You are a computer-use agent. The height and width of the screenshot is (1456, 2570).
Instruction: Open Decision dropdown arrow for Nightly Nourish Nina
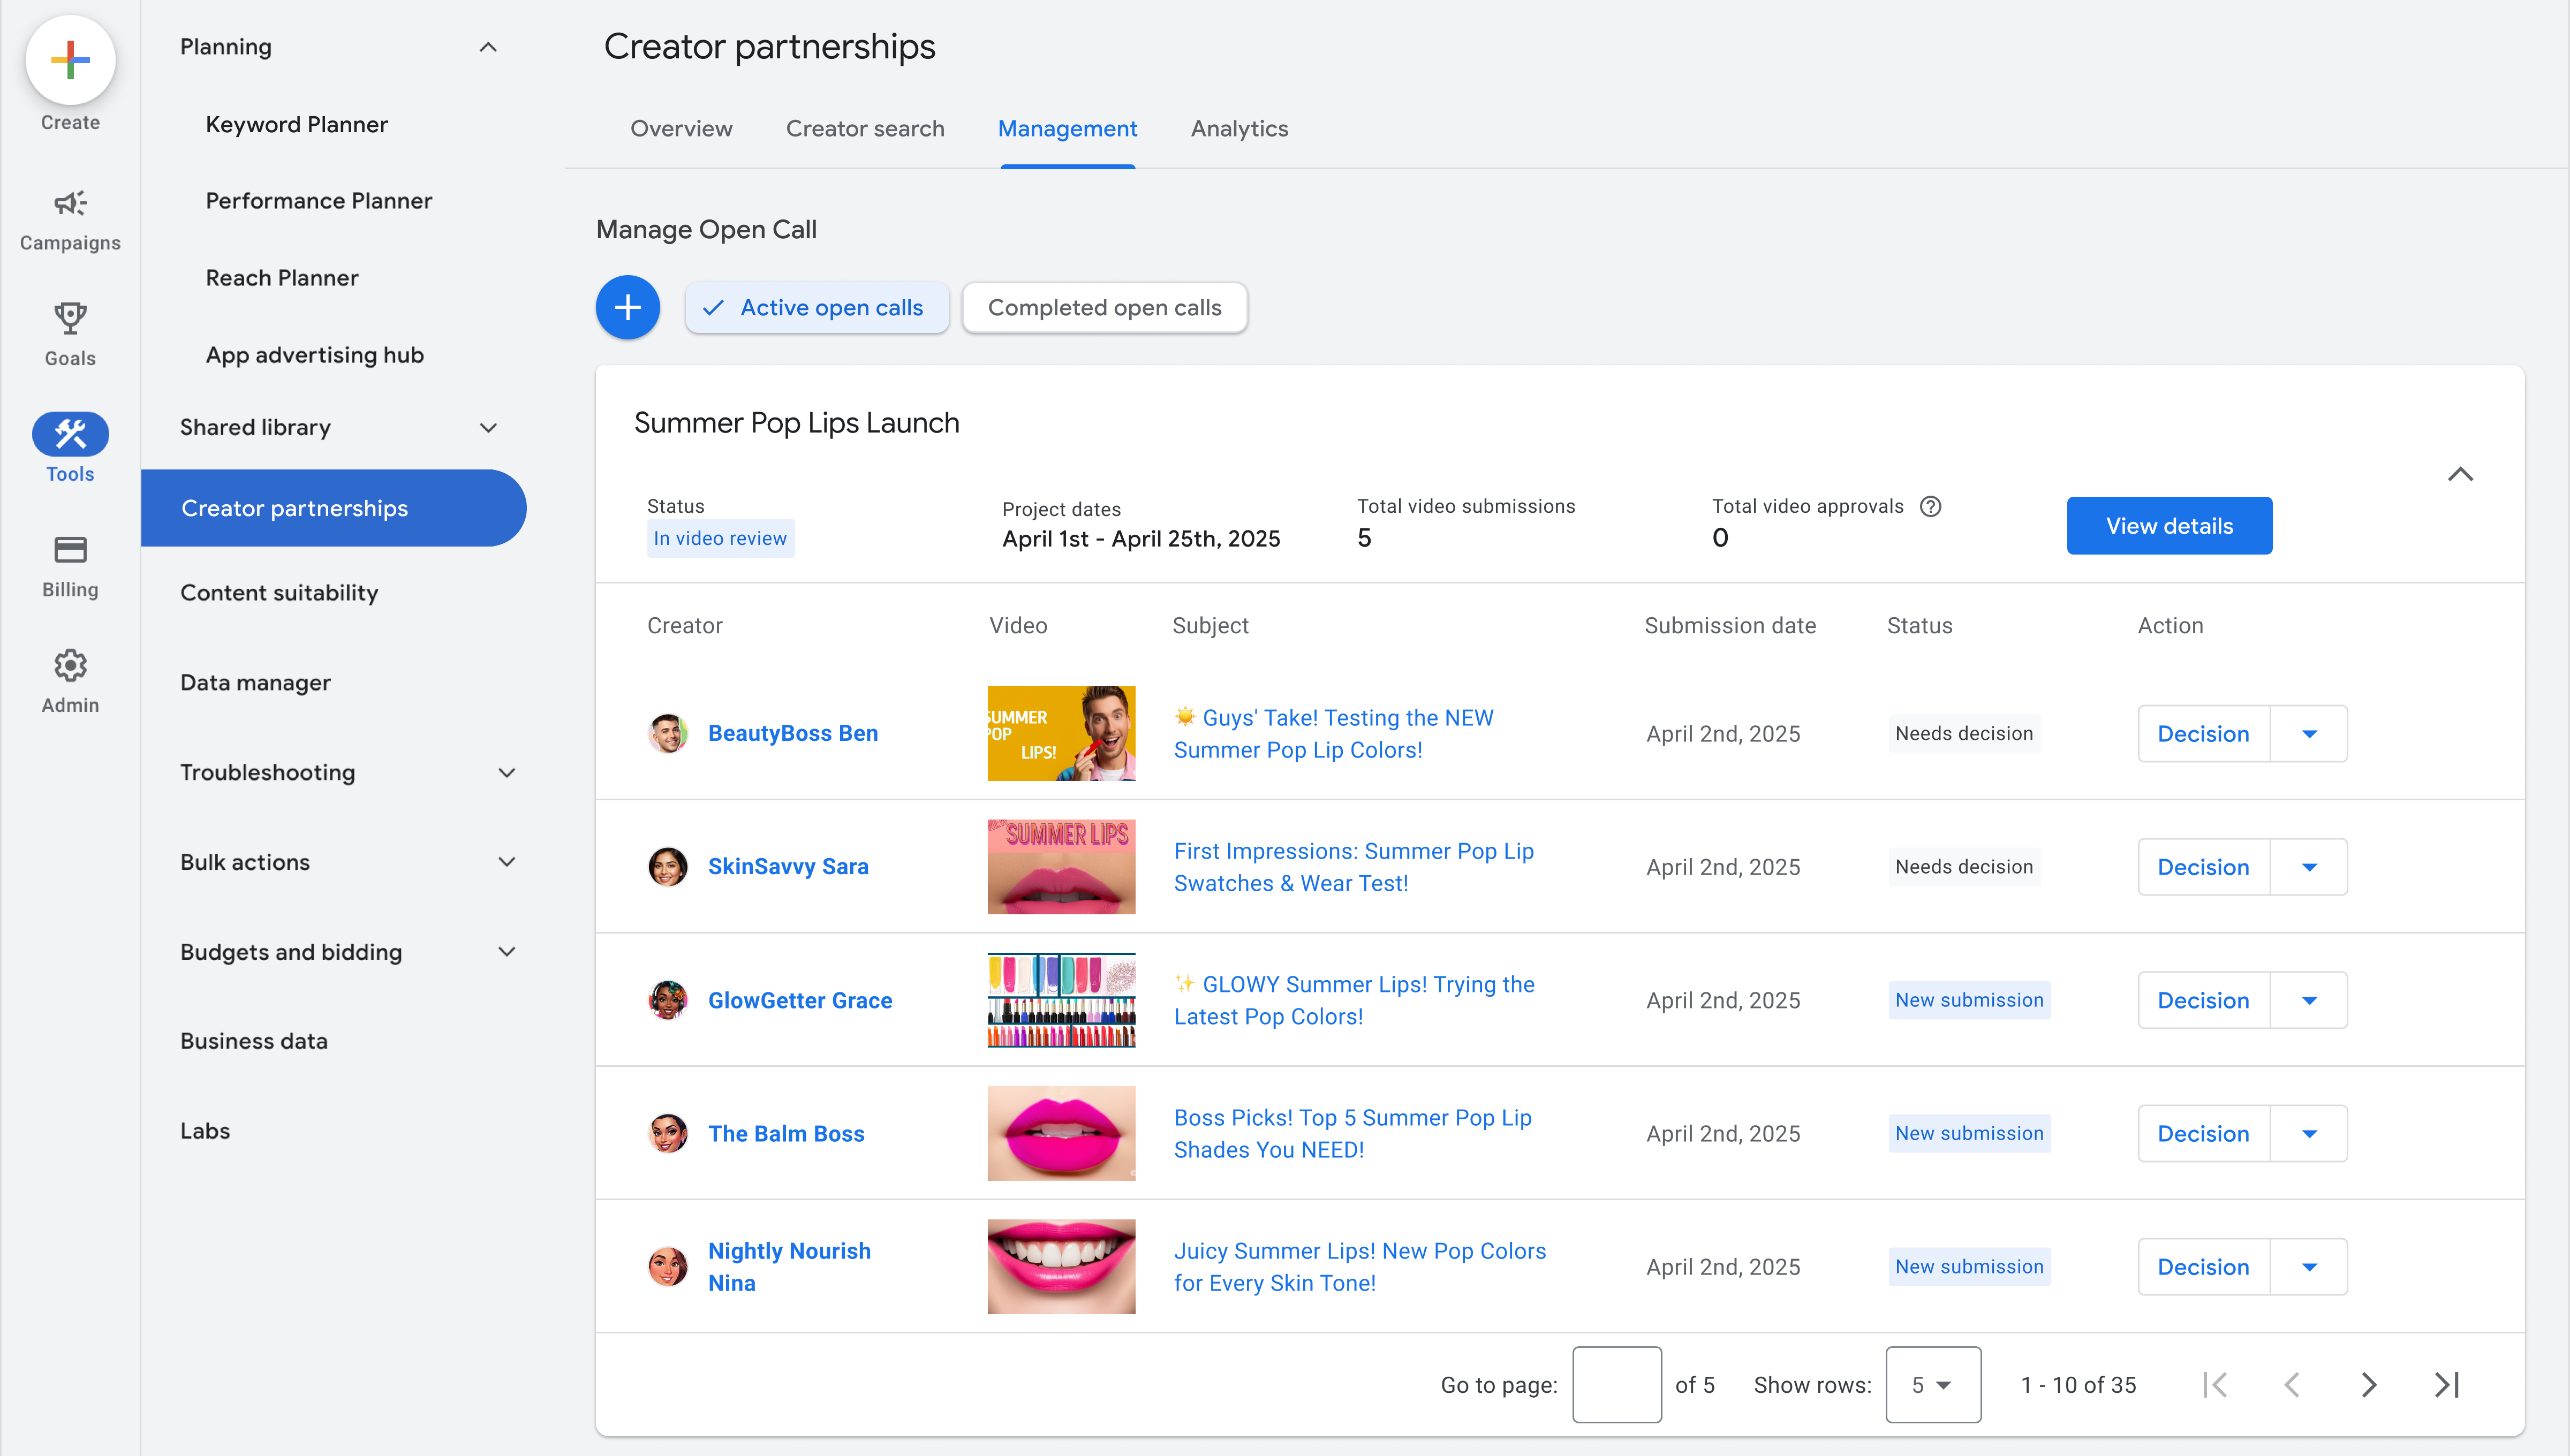2309,1267
